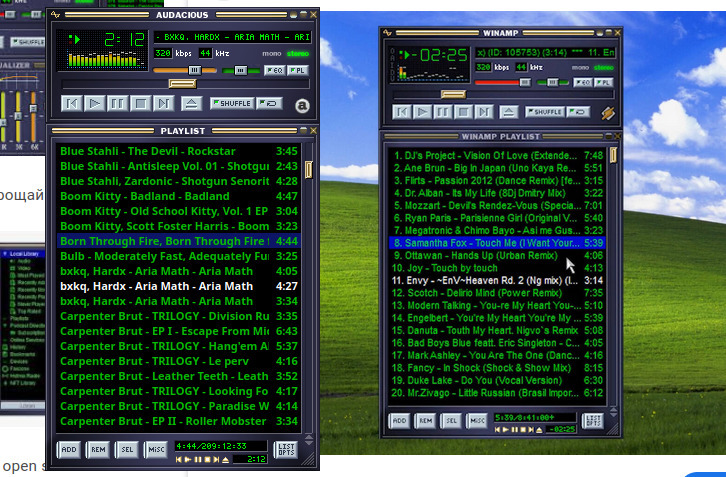Toggle repeat button in Winamp

(578, 112)
